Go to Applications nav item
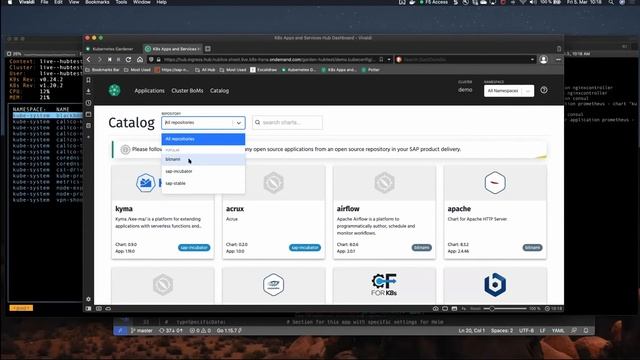The height and width of the screenshot is (360, 640). click(x=149, y=91)
